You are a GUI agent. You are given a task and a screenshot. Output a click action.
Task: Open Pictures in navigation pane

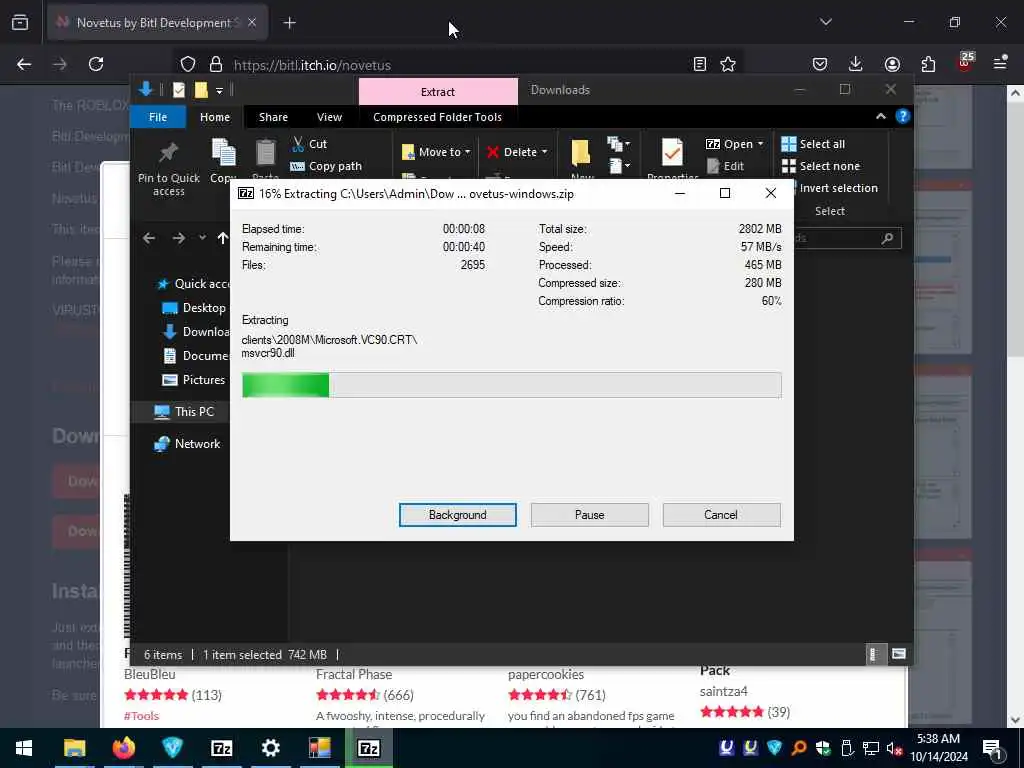(193, 379)
